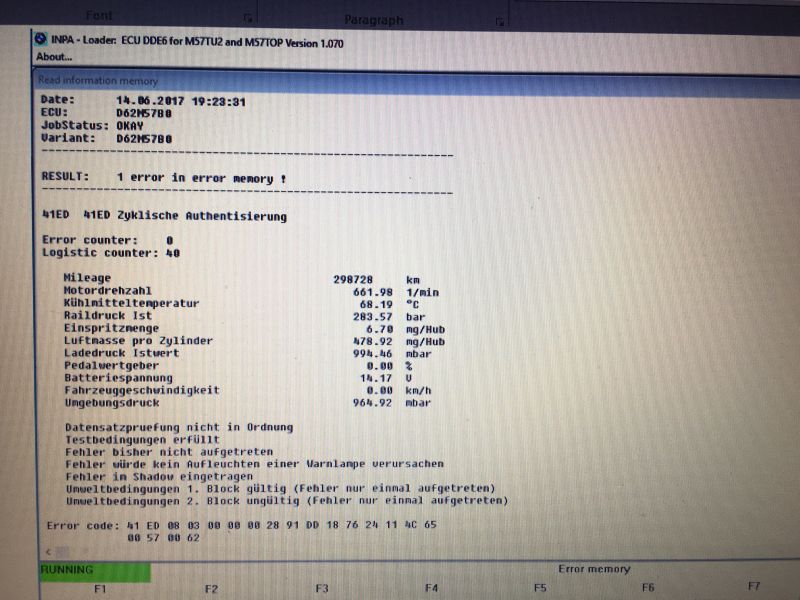Screen dimensions: 800x600
Task: Click the horizontal scrollbar left arrow
Action: pos(45,553)
